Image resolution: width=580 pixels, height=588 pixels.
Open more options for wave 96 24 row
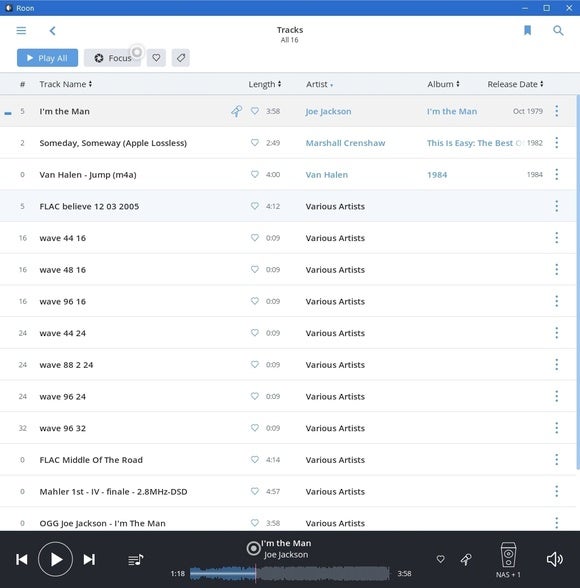[557, 396]
